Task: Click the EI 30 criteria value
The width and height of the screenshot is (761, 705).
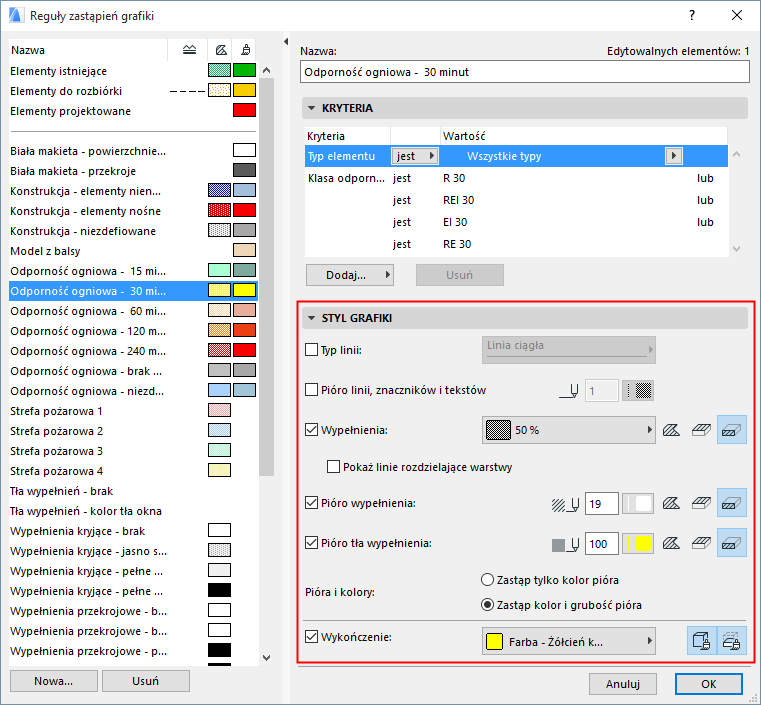Action: coord(455,222)
